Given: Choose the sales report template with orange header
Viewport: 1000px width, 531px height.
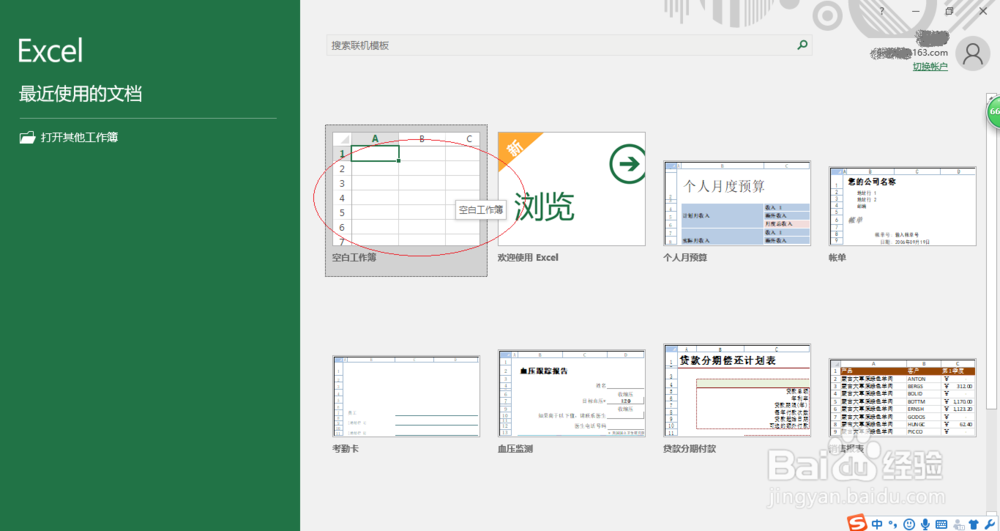Looking at the screenshot, I should [902, 398].
